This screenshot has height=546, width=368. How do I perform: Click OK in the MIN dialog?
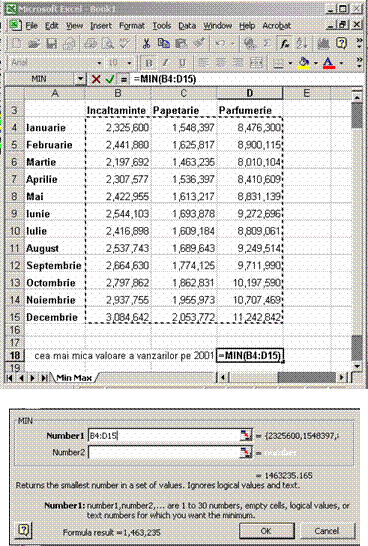pyautogui.click(x=266, y=531)
